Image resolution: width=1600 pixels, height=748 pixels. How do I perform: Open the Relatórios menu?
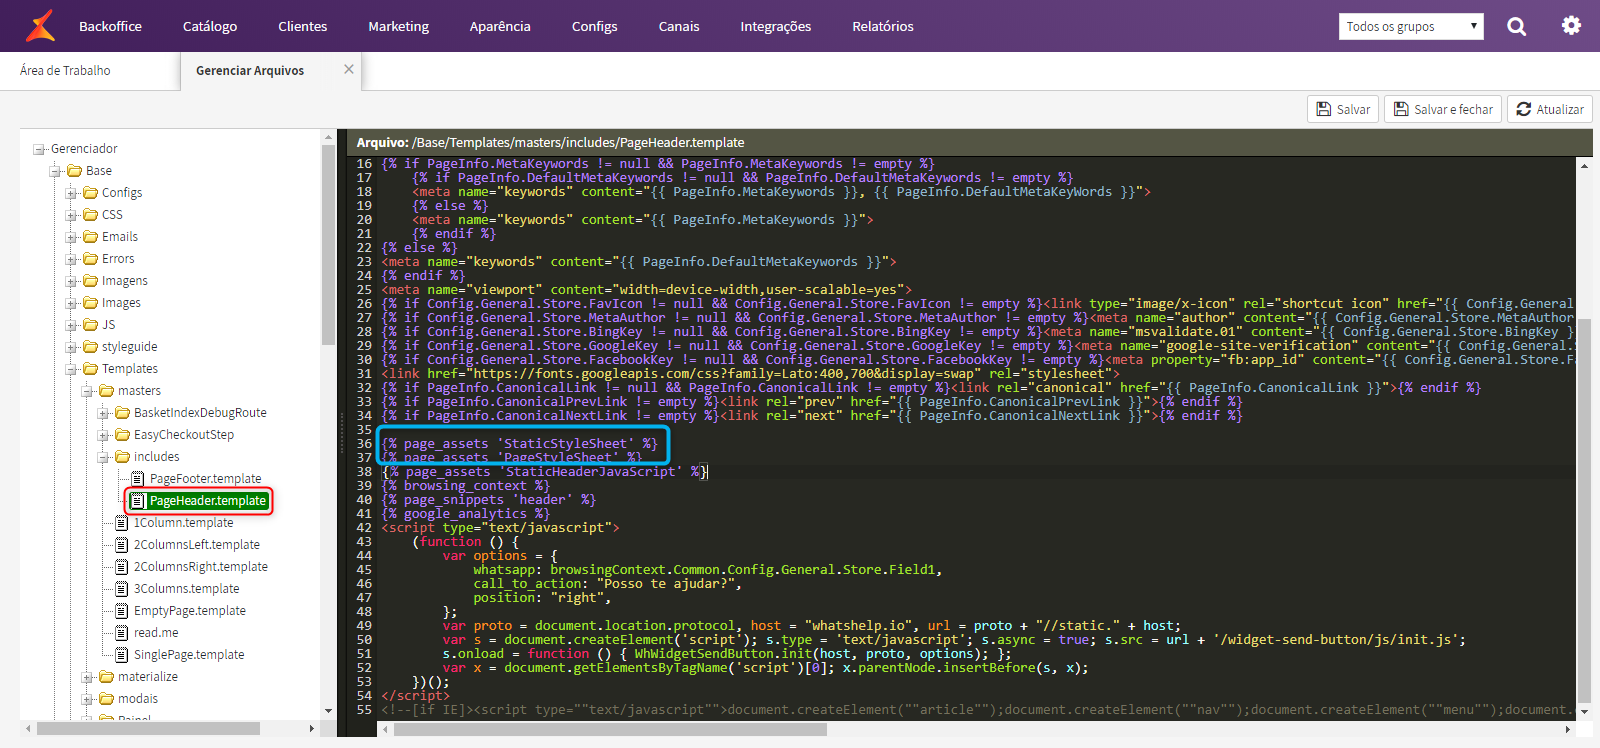[883, 26]
